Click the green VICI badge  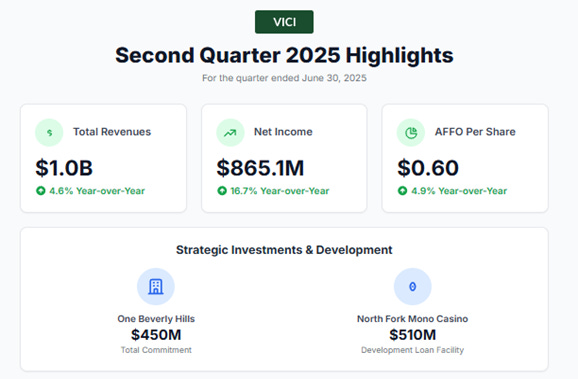[284, 22]
